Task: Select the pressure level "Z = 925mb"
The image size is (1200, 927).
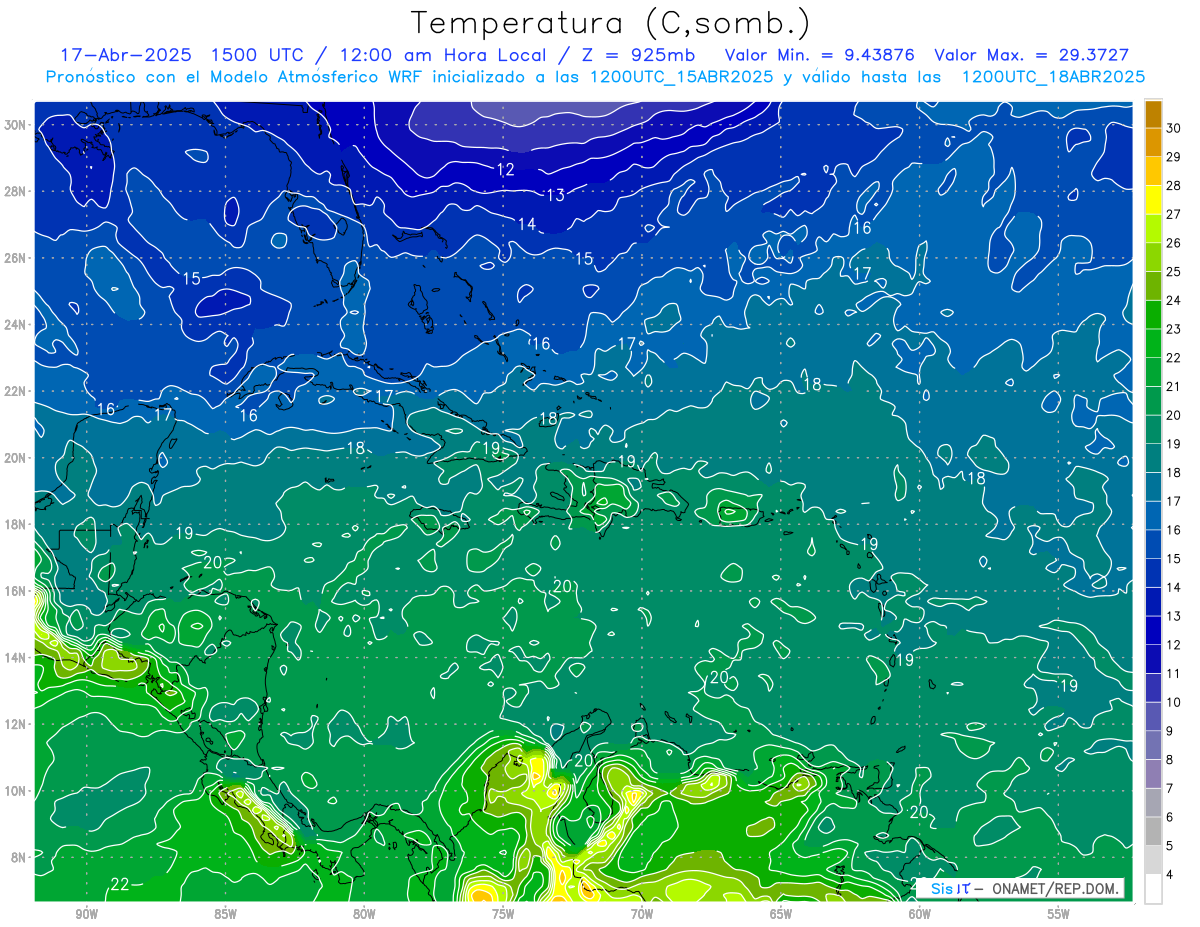Action: point(639,55)
